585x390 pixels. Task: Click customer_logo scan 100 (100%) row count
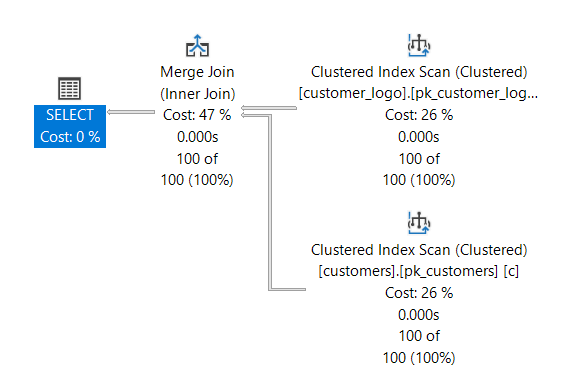419,180
